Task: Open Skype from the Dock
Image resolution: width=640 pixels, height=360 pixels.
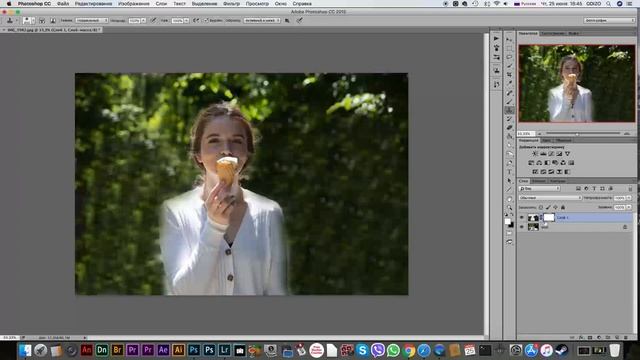Action: pyautogui.click(x=362, y=350)
